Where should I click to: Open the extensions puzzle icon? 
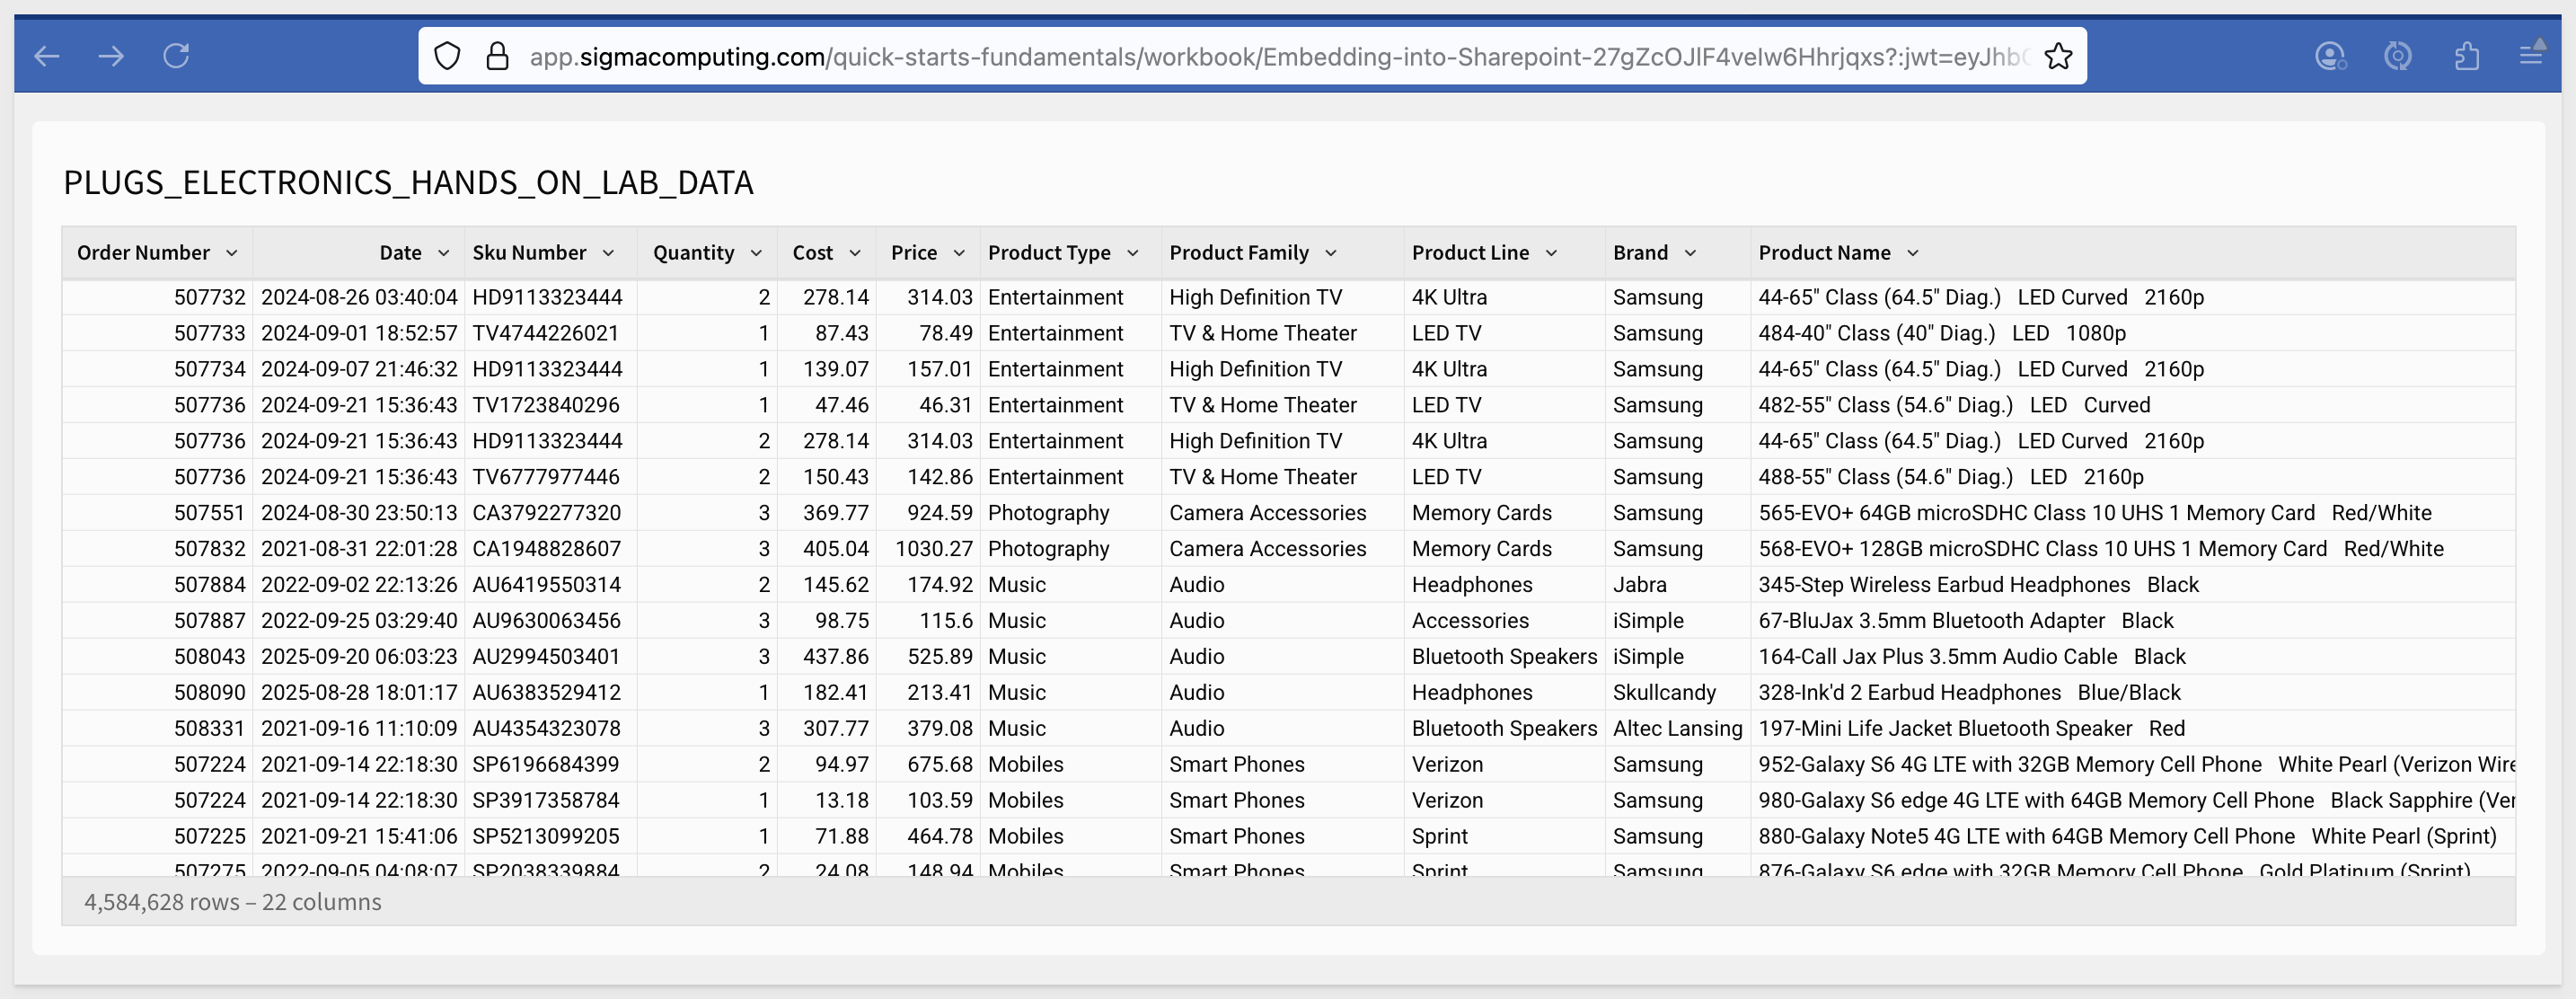(2466, 56)
